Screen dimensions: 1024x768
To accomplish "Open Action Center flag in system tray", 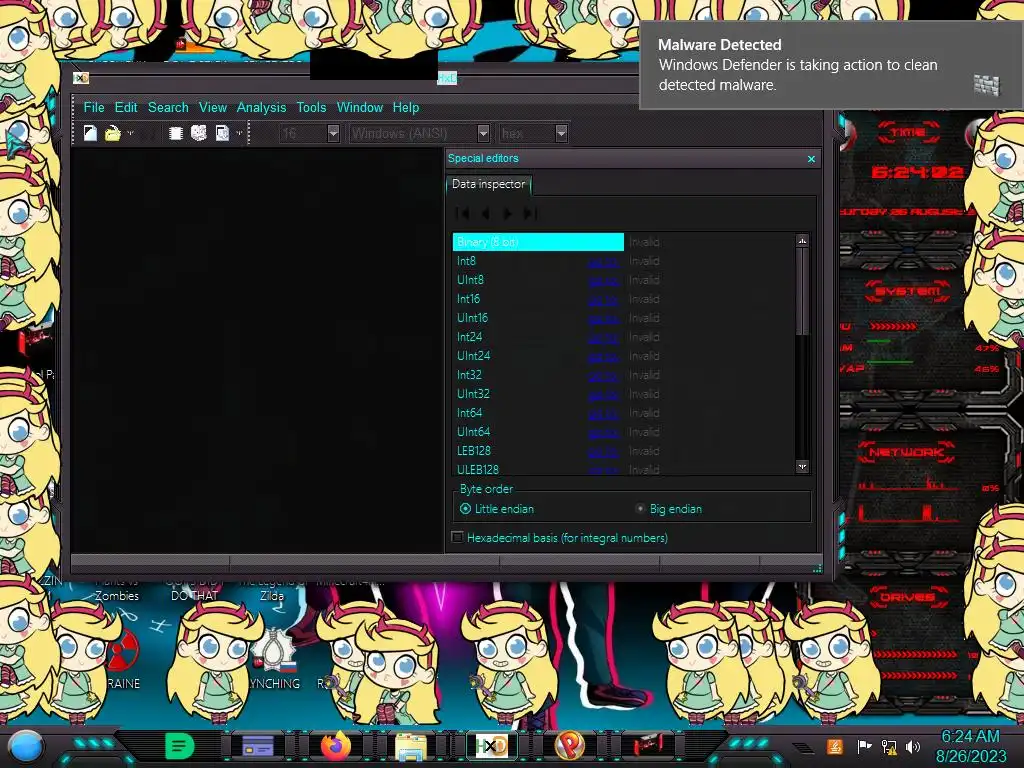I will [x=864, y=746].
